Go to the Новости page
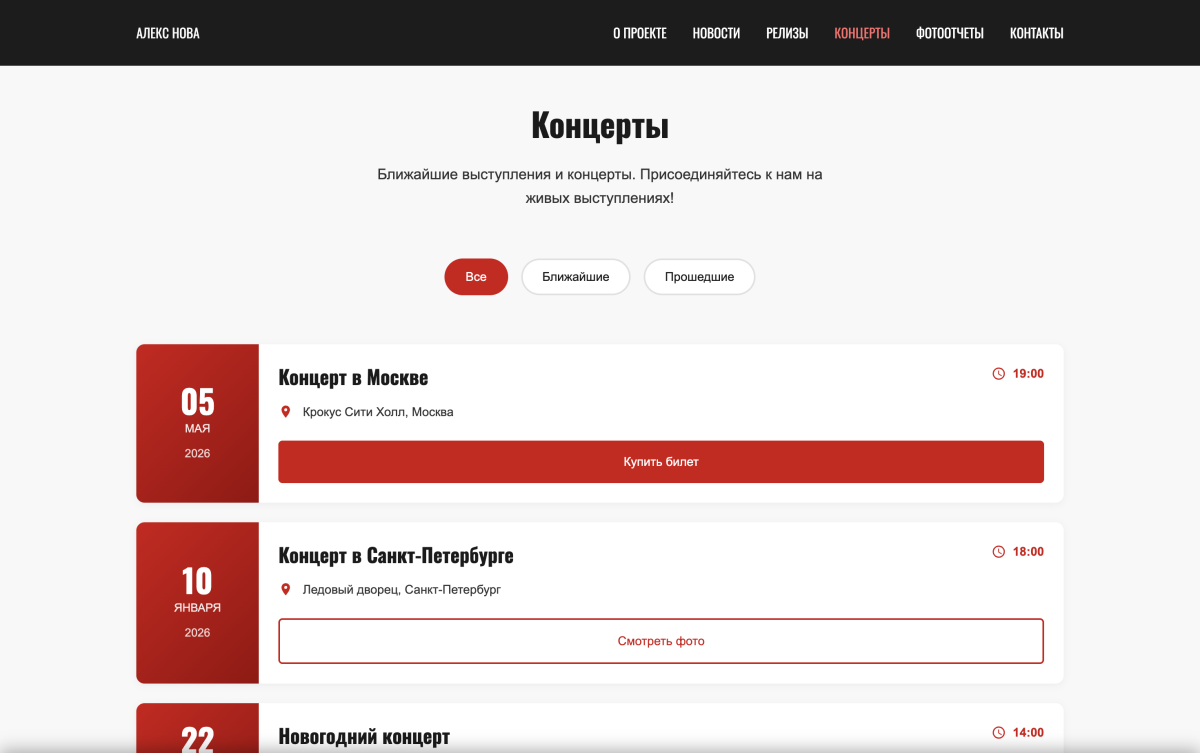Image resolution: width=1200 pixels, height=753 pixels. point(716,33)
